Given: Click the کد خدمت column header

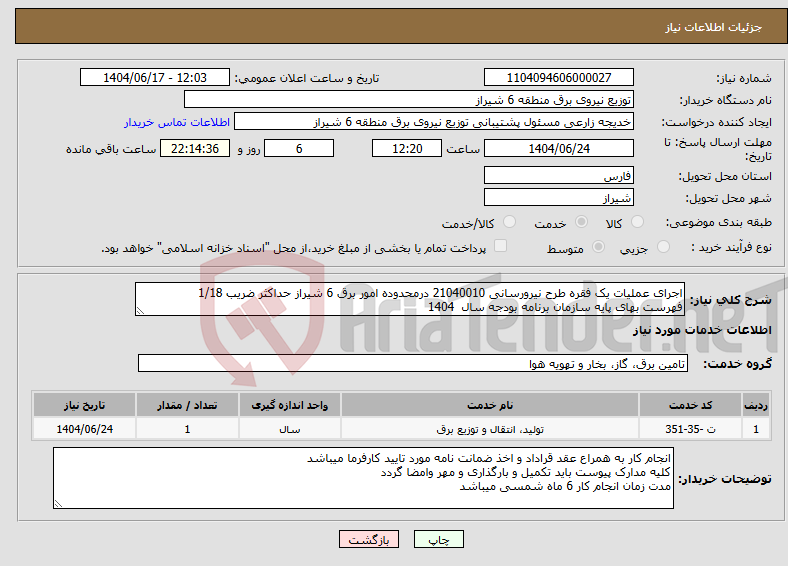Looking at the screenshot, I should pos(691,405).
